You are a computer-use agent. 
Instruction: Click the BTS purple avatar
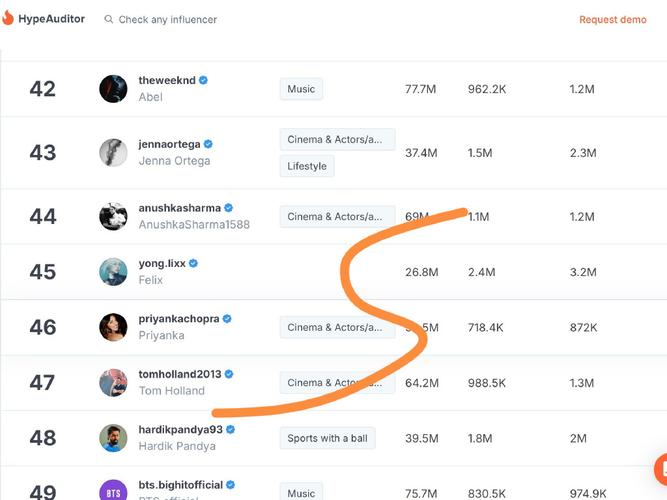tap(113, 491)
